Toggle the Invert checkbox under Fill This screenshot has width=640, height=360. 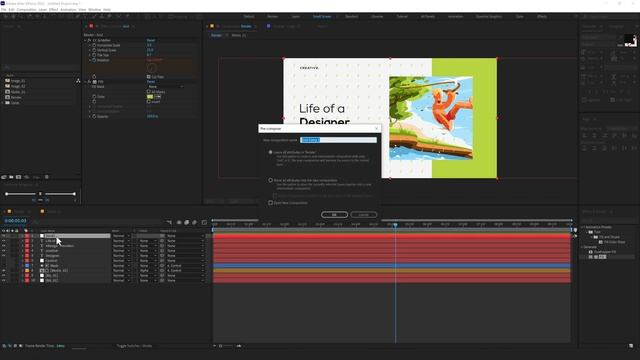(x=149, y=102)
